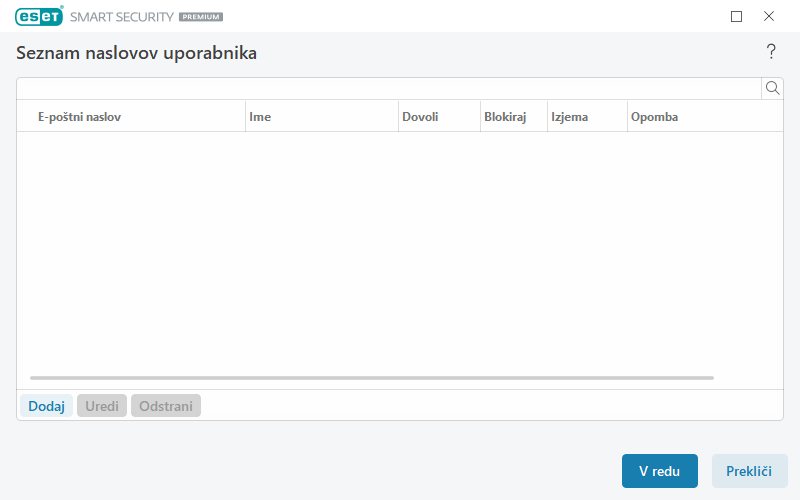Image resolution: width=800 pixels, height=500 pixels.
Task: Confirm with the V redu button
Action: coord(660,471)
